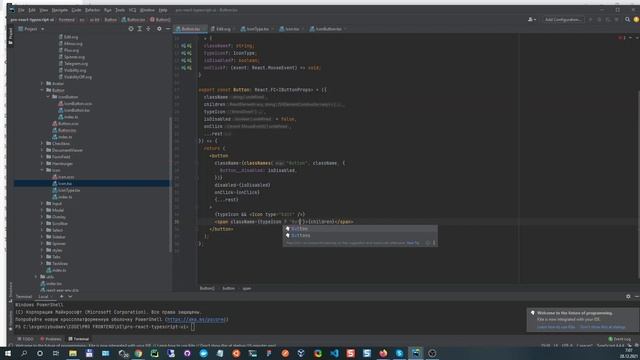Collapse the Button folder
The image size is (640, 360).
click(42, 90)
